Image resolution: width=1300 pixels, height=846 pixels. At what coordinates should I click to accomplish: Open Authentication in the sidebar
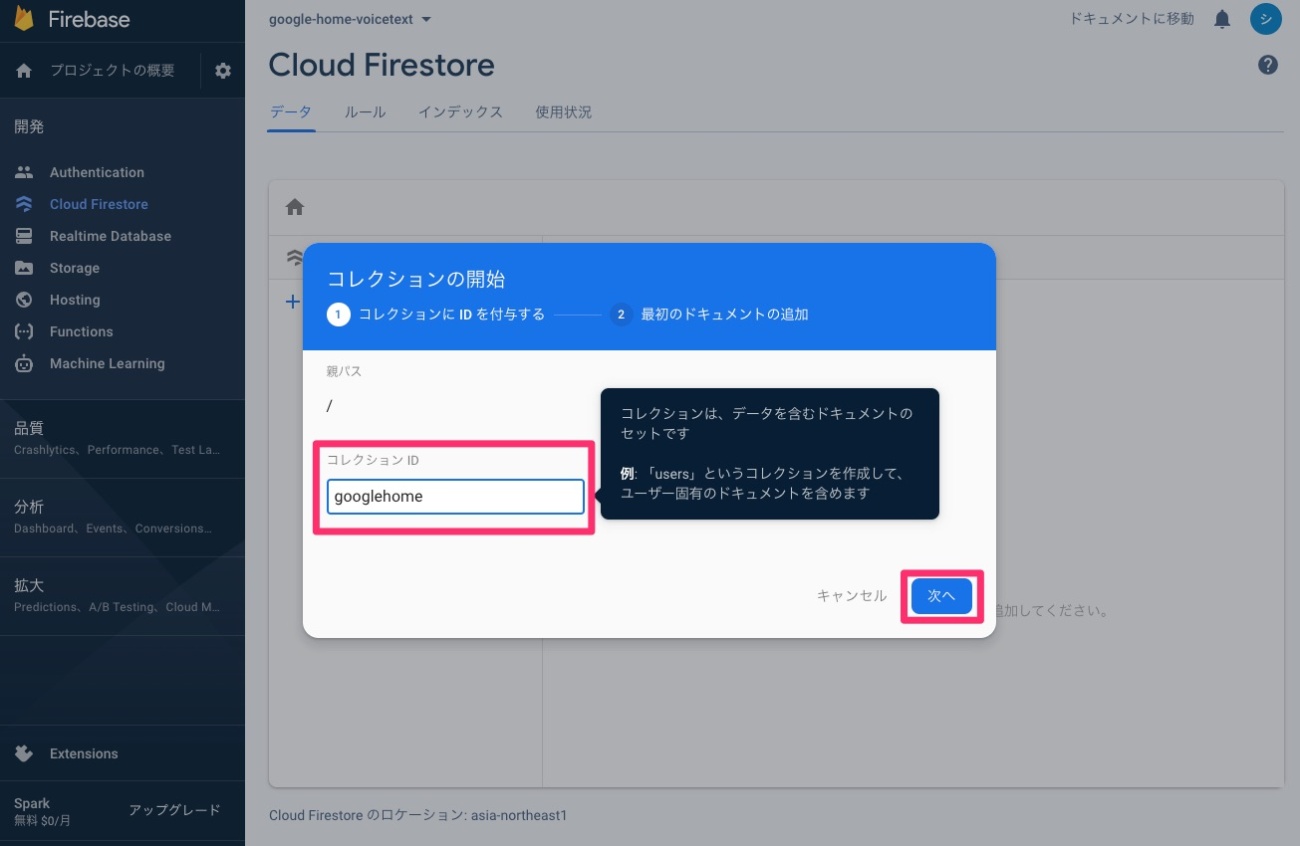[x=97, y=172]
